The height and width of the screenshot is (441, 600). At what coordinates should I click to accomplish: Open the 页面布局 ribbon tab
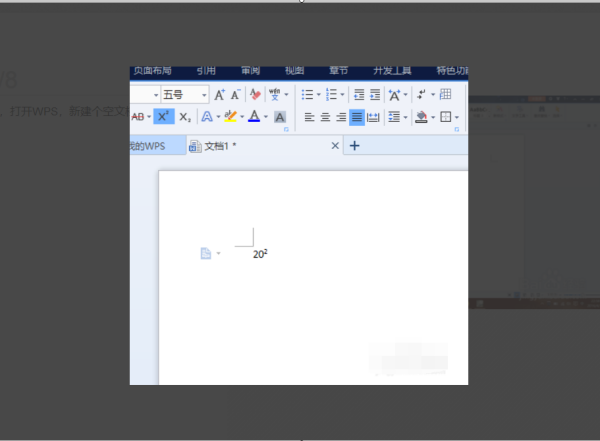[x=152, y=71]
